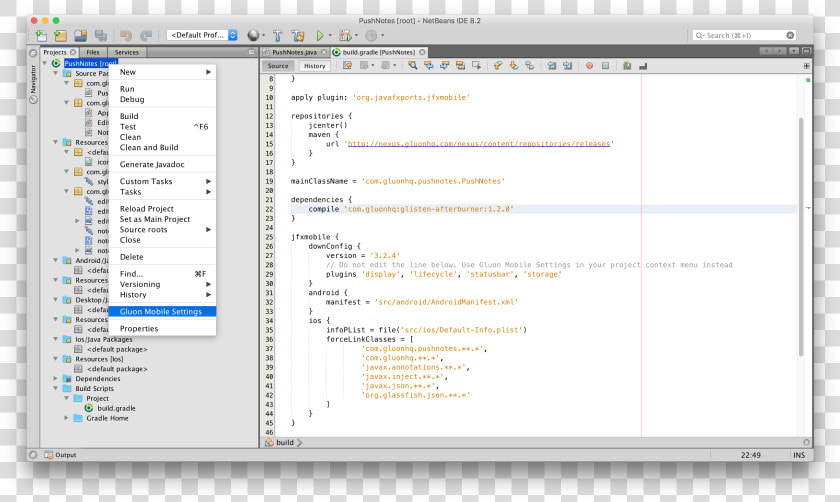Screen dimensions: 840x502
Task: Switch to the Services tab
Action: pyautogui.click(x=126, y=52)
